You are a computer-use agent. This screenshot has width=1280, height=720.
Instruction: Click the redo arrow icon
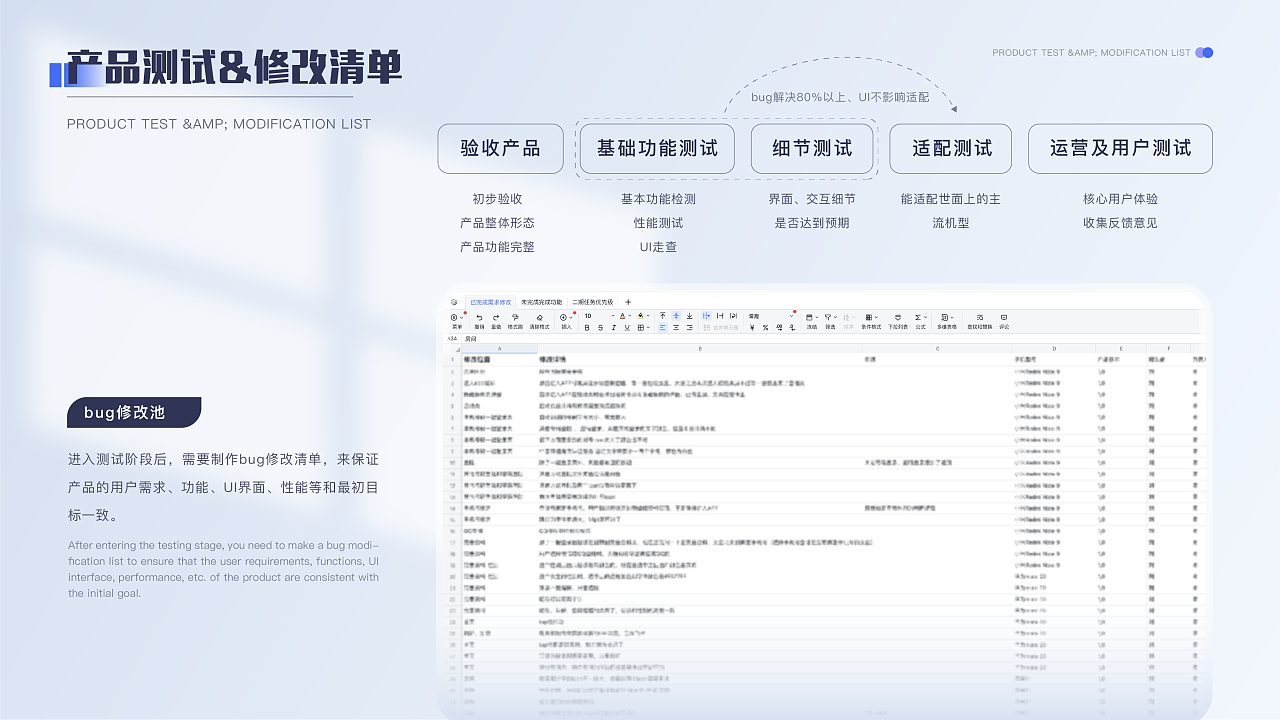(496, 317)
